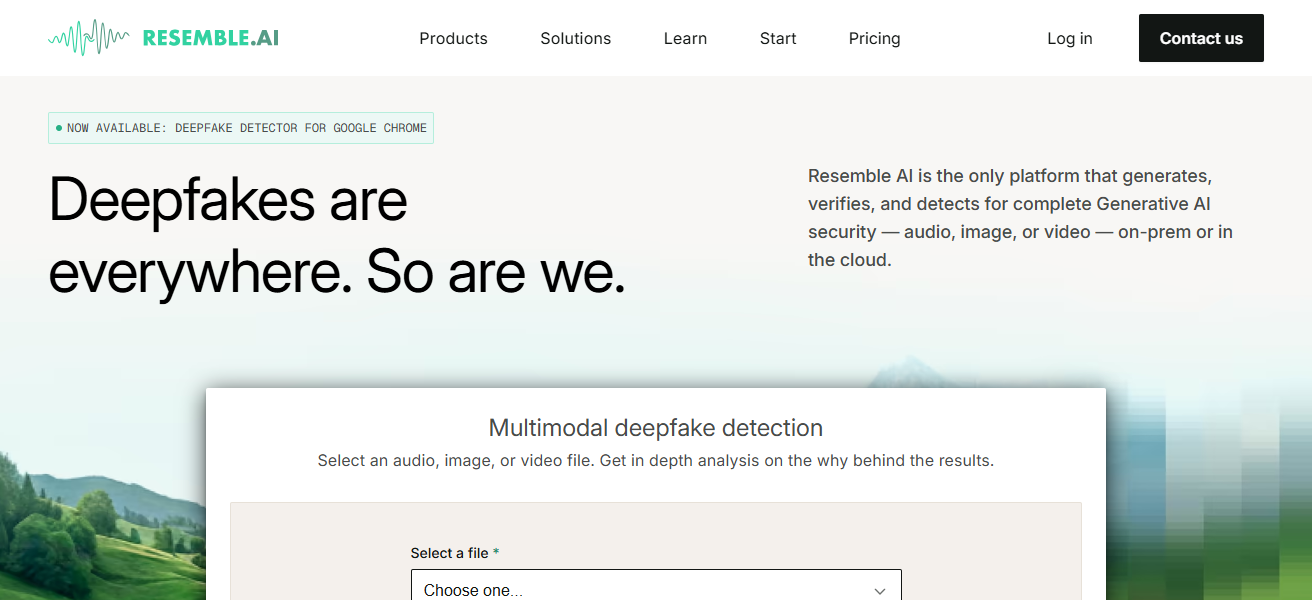Click the RESEMBLE.AI brand name text
Image resolution: width=1312 pixels, height=600 pixels.
click(210, 38)
